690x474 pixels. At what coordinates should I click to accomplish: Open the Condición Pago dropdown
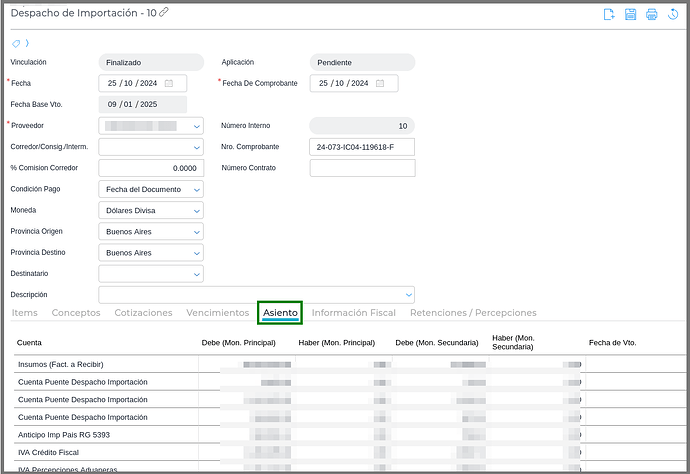tap(196, 189)
